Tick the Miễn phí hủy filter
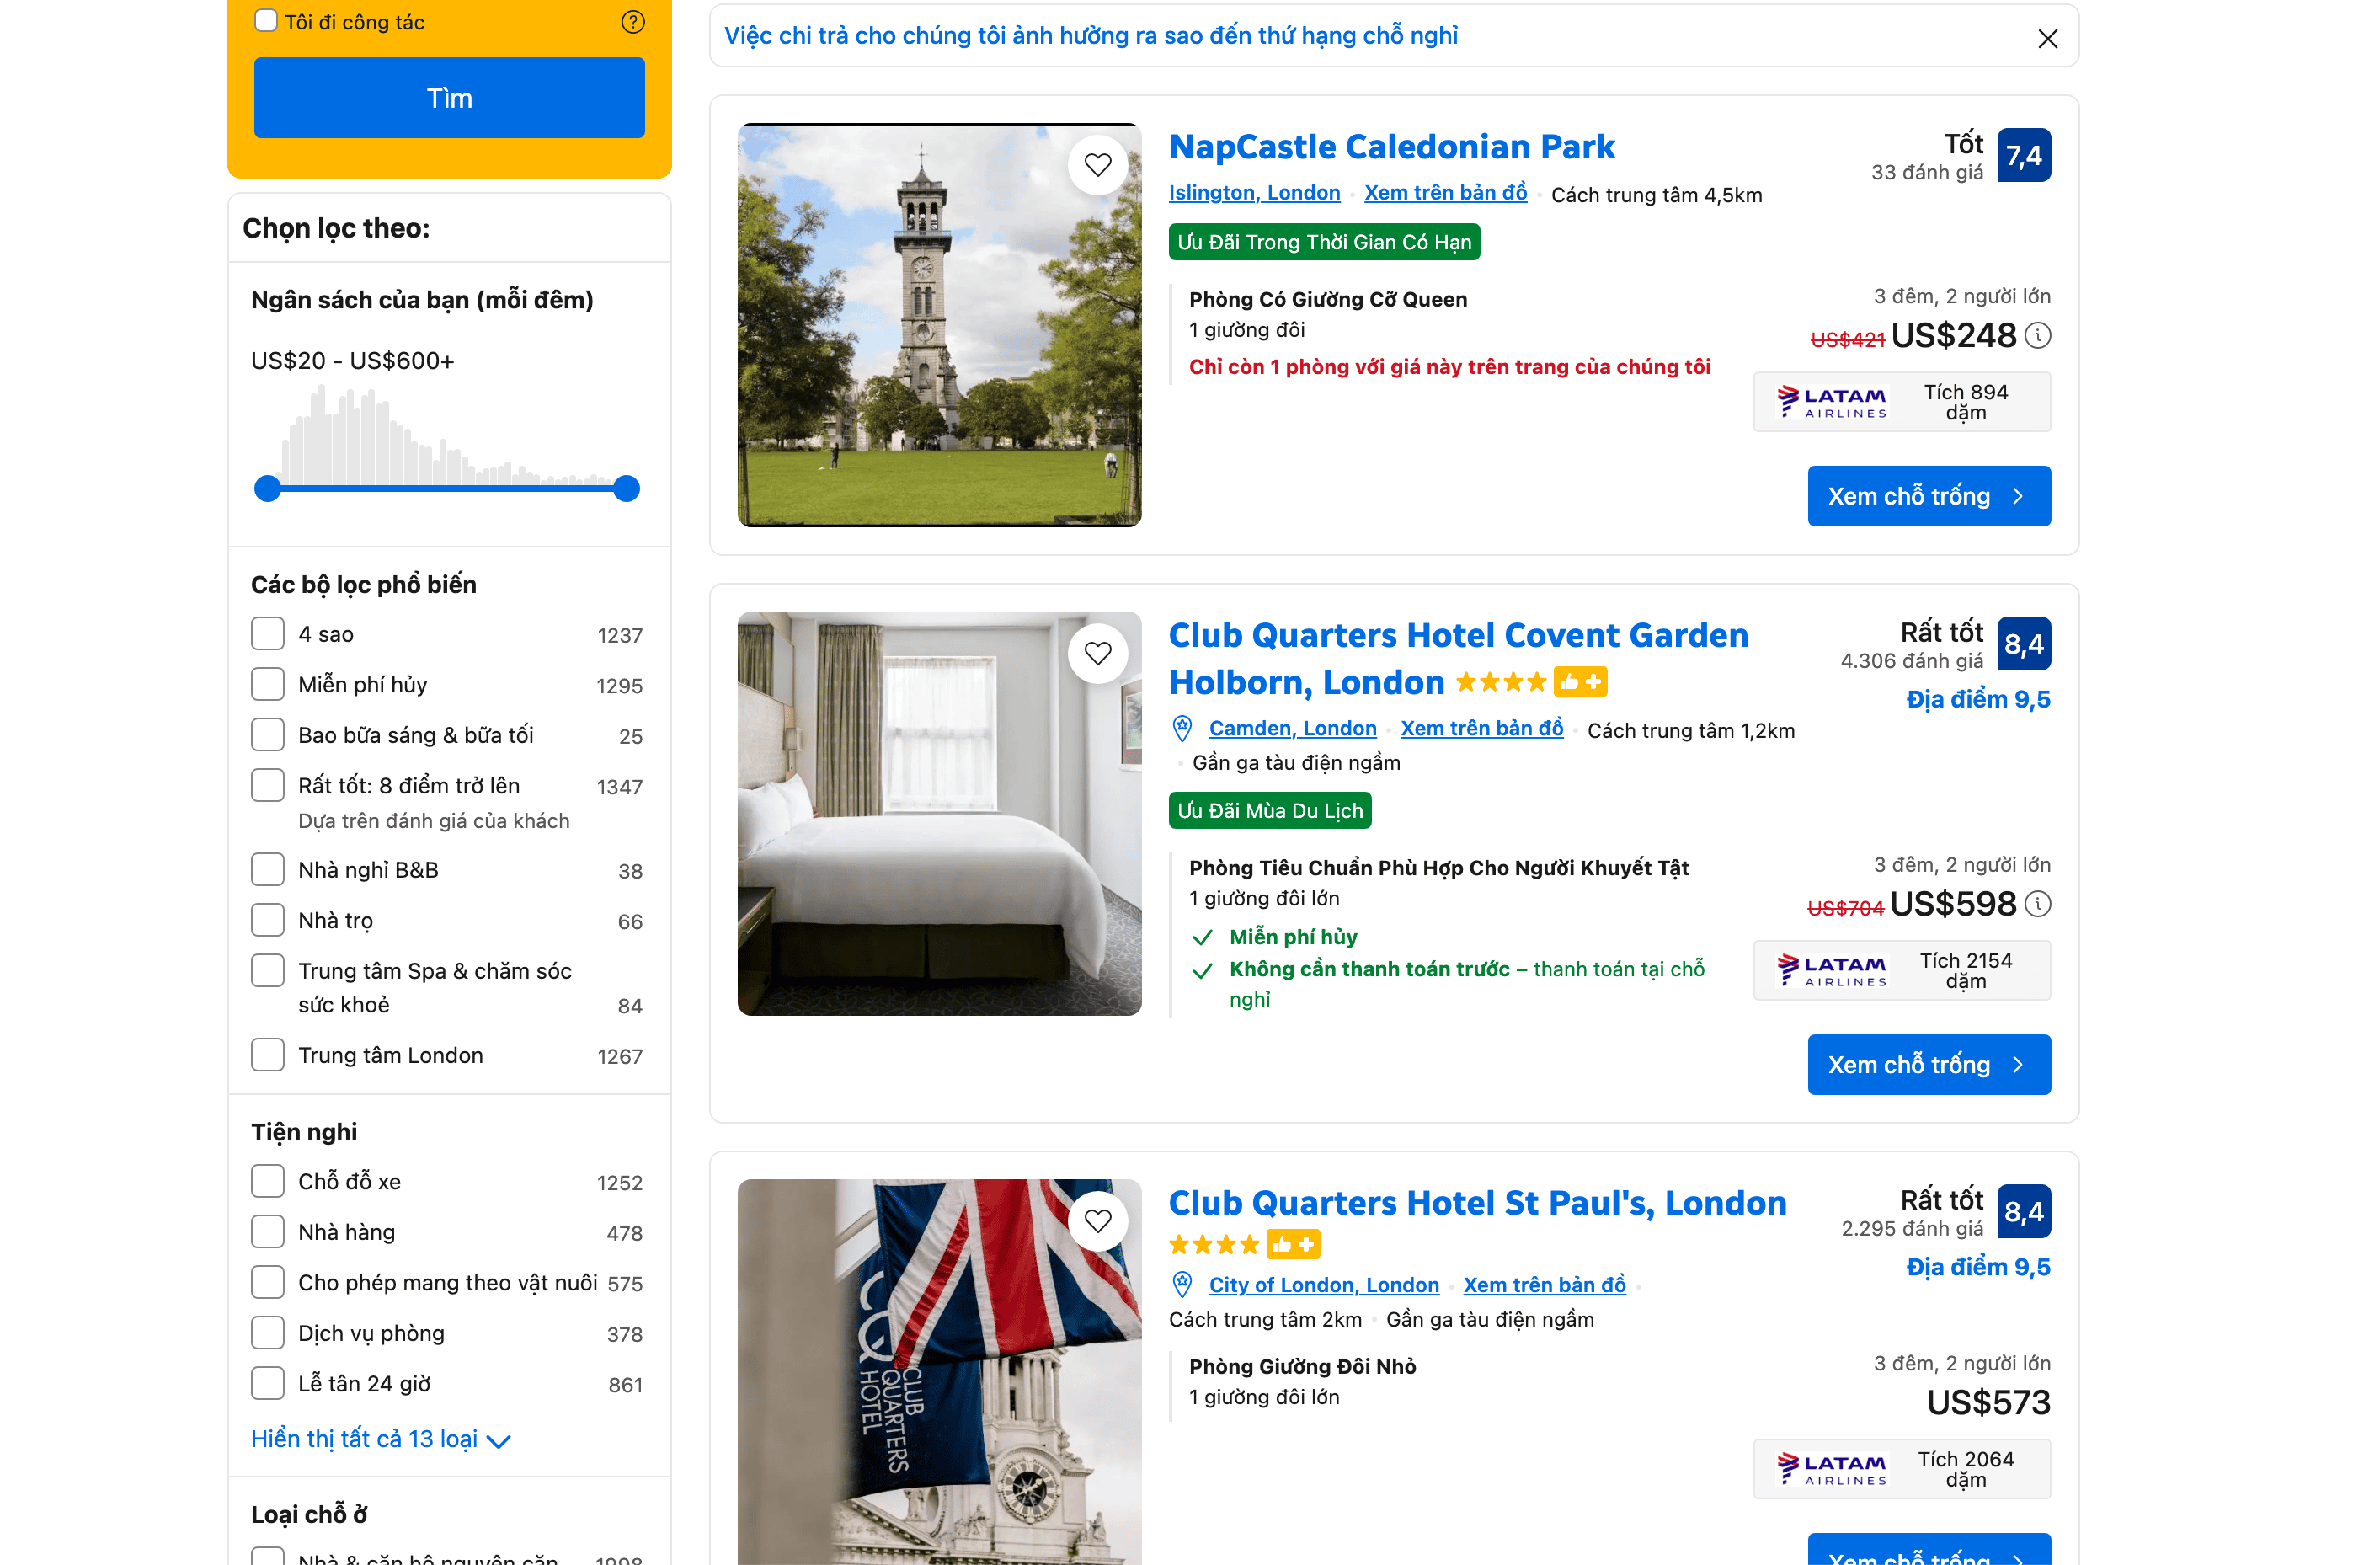This screenshot has height=1565, width=2380. tap(268, 685)
